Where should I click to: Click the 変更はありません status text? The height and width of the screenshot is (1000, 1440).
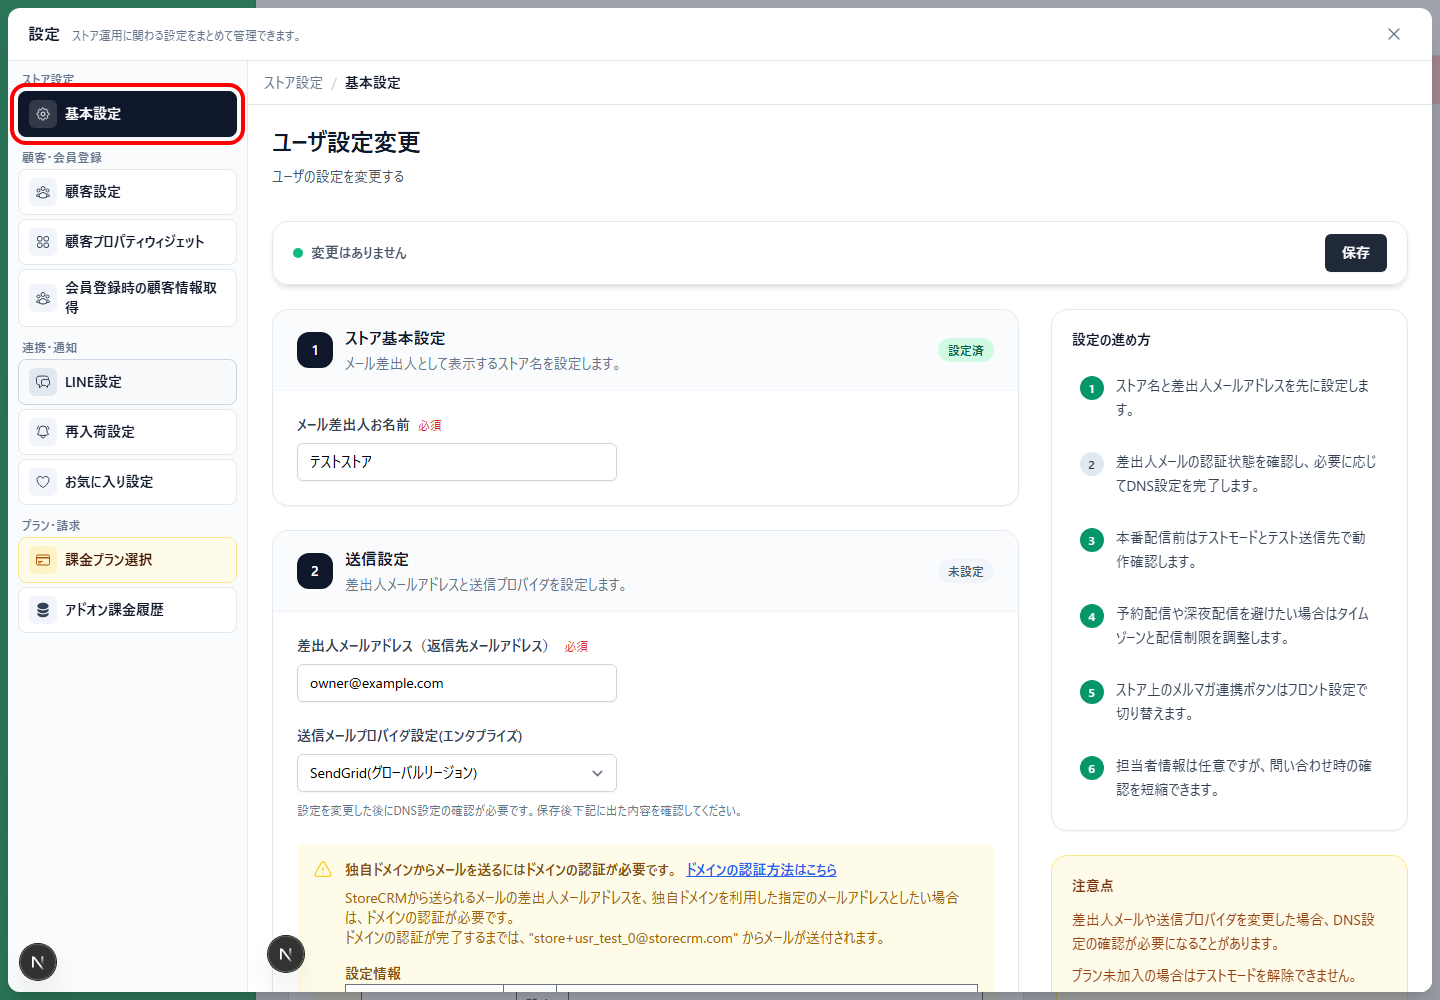pos(359,253)
